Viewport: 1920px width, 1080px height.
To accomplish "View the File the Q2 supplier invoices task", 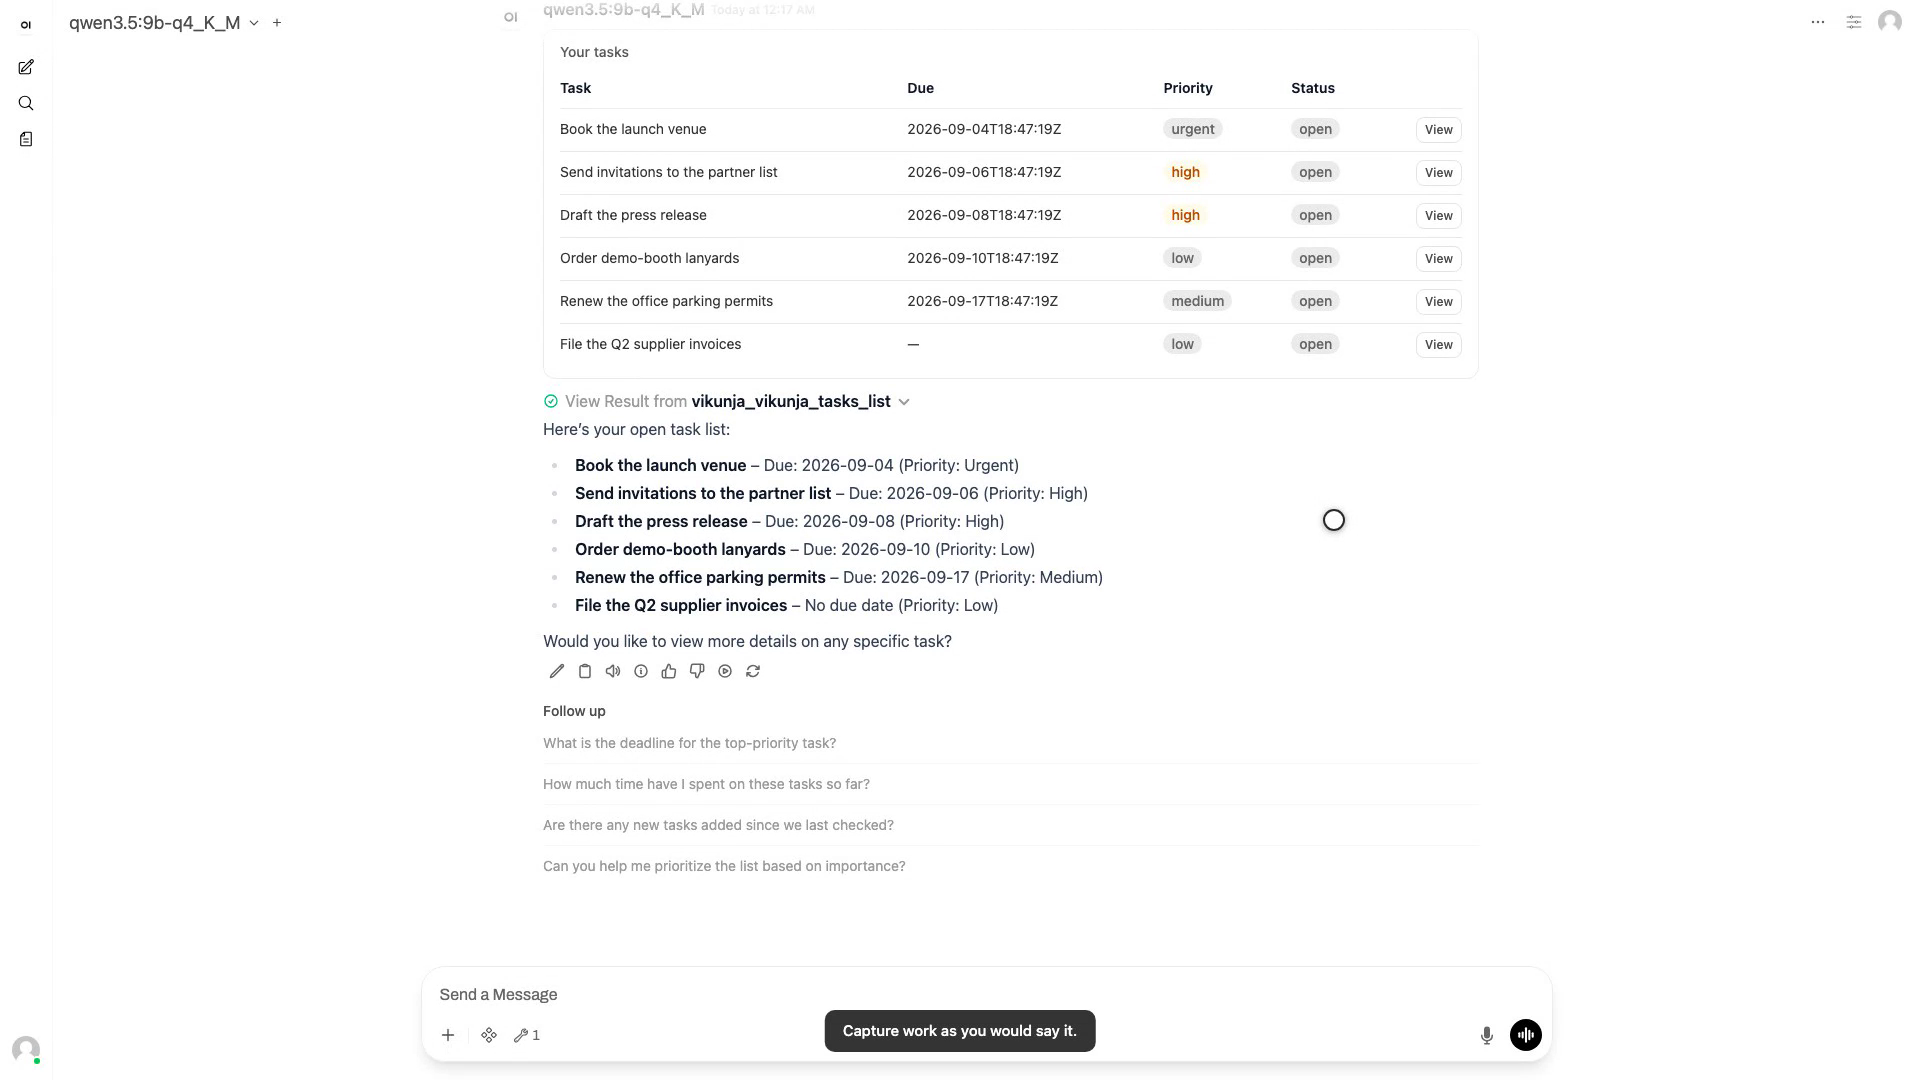I will pos(1439,345).
